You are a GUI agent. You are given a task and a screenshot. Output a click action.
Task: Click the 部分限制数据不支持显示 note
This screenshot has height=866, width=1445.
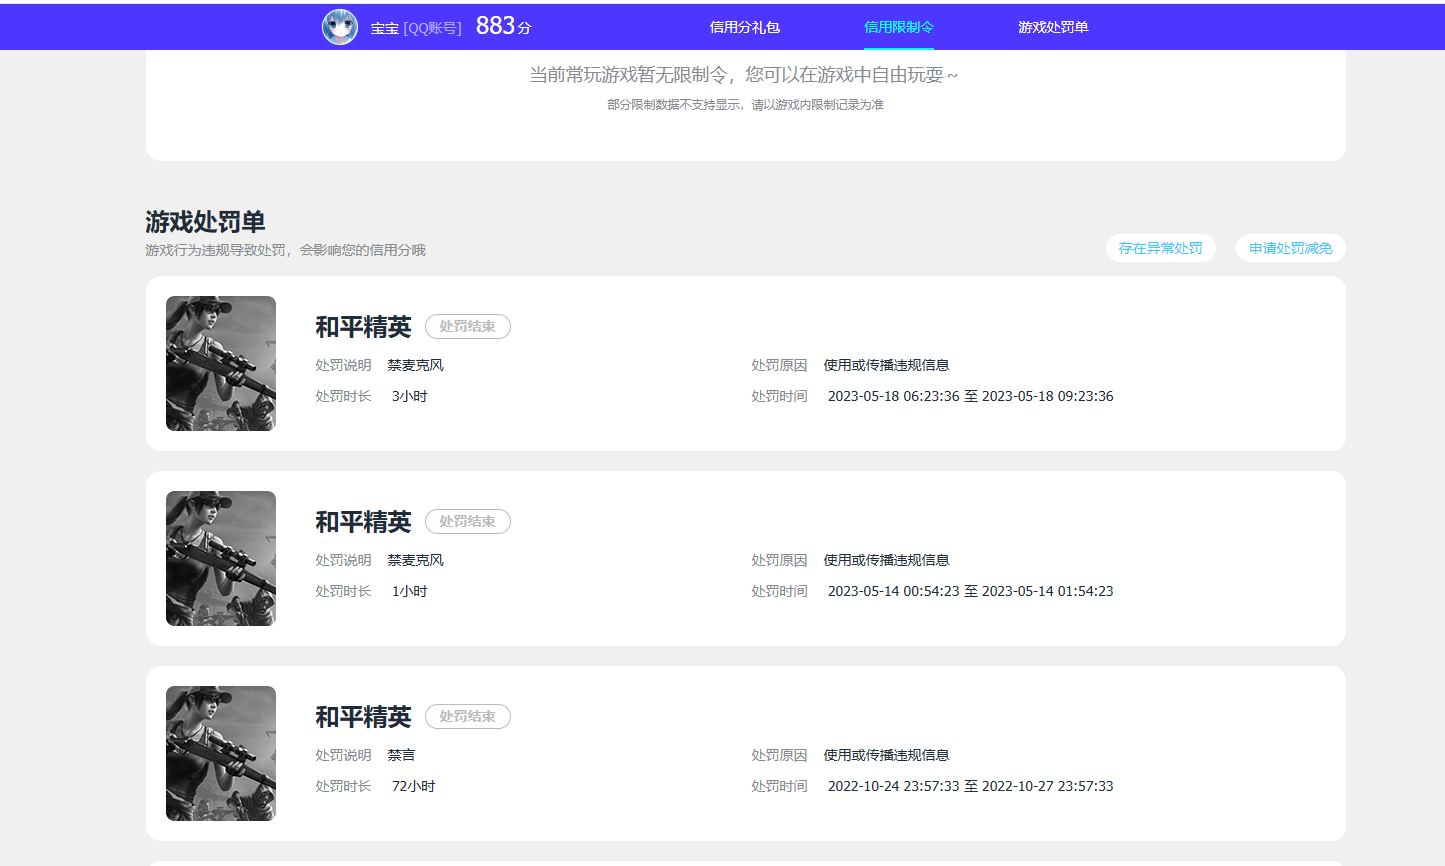point(745,105)
